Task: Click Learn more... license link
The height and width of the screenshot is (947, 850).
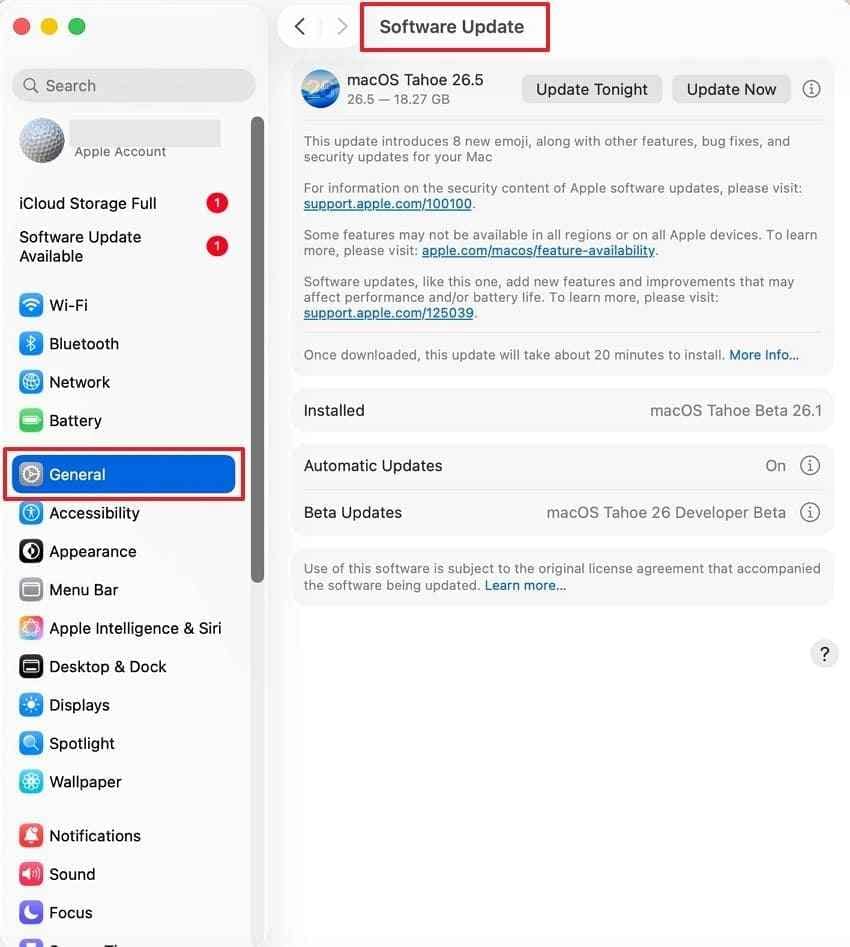Action: [525, 585]
